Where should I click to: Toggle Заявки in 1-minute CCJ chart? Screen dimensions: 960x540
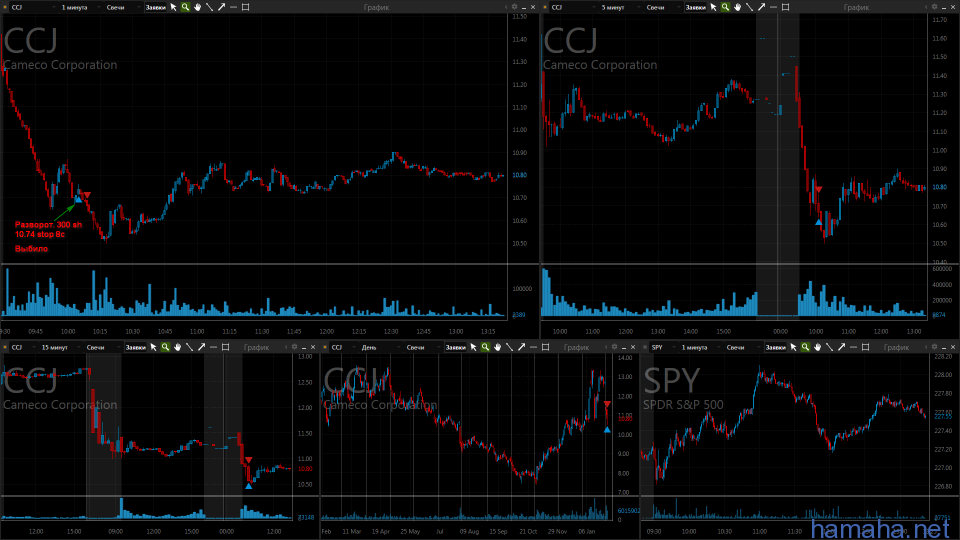tap(156, 7)
